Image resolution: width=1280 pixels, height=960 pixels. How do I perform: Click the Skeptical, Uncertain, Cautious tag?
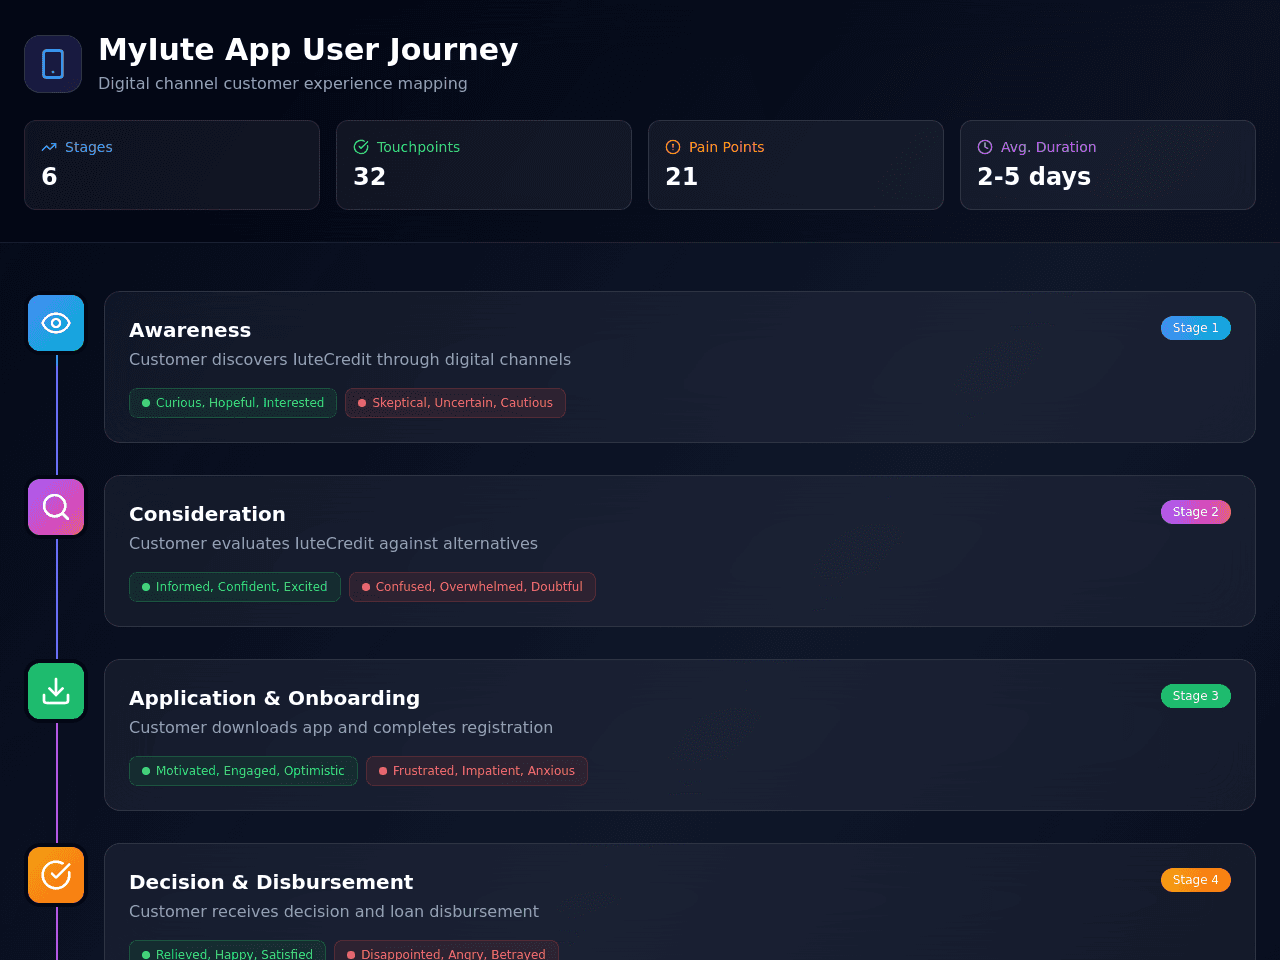[x=455, y=403]
